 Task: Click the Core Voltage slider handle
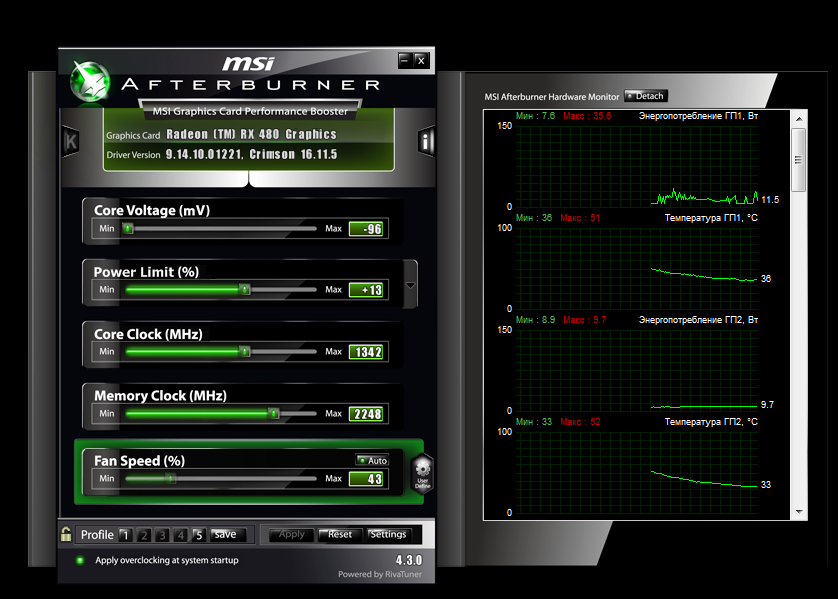pos(128,229)
